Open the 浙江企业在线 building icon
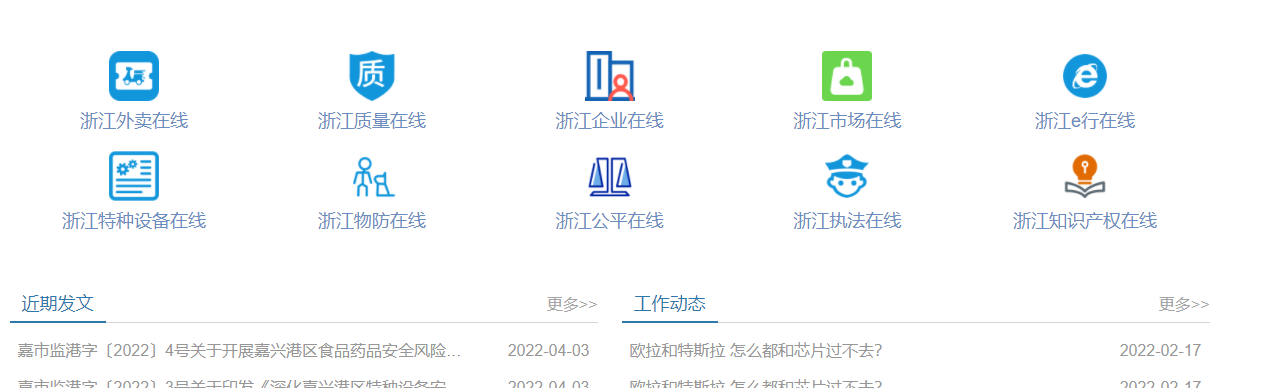Screen dimensions: 1269x388 610,76
